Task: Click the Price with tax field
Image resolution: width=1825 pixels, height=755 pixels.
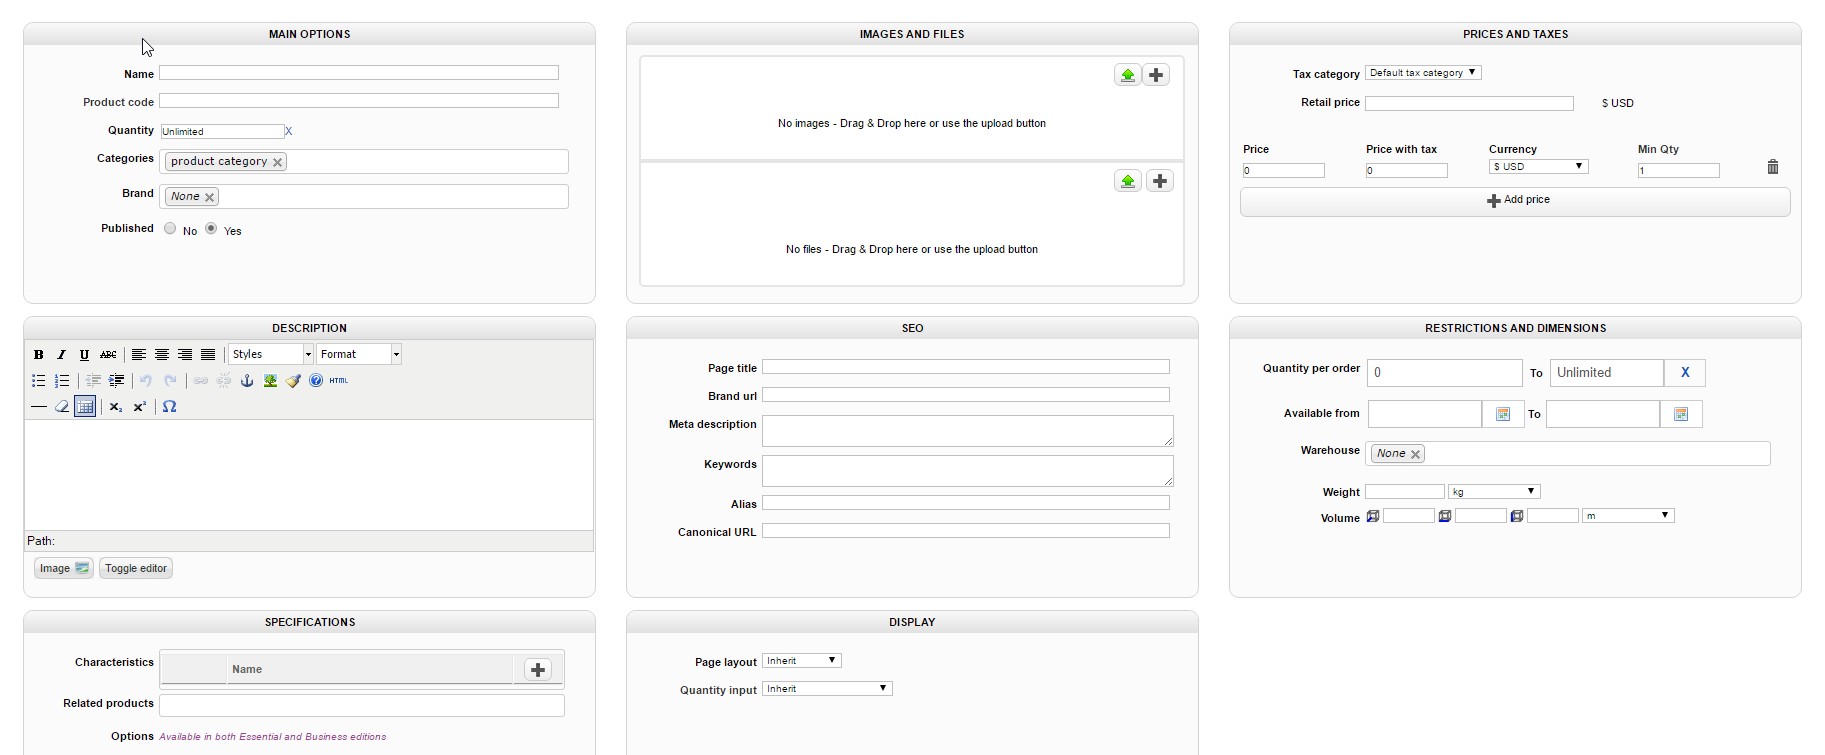Action: (1407, 171)
